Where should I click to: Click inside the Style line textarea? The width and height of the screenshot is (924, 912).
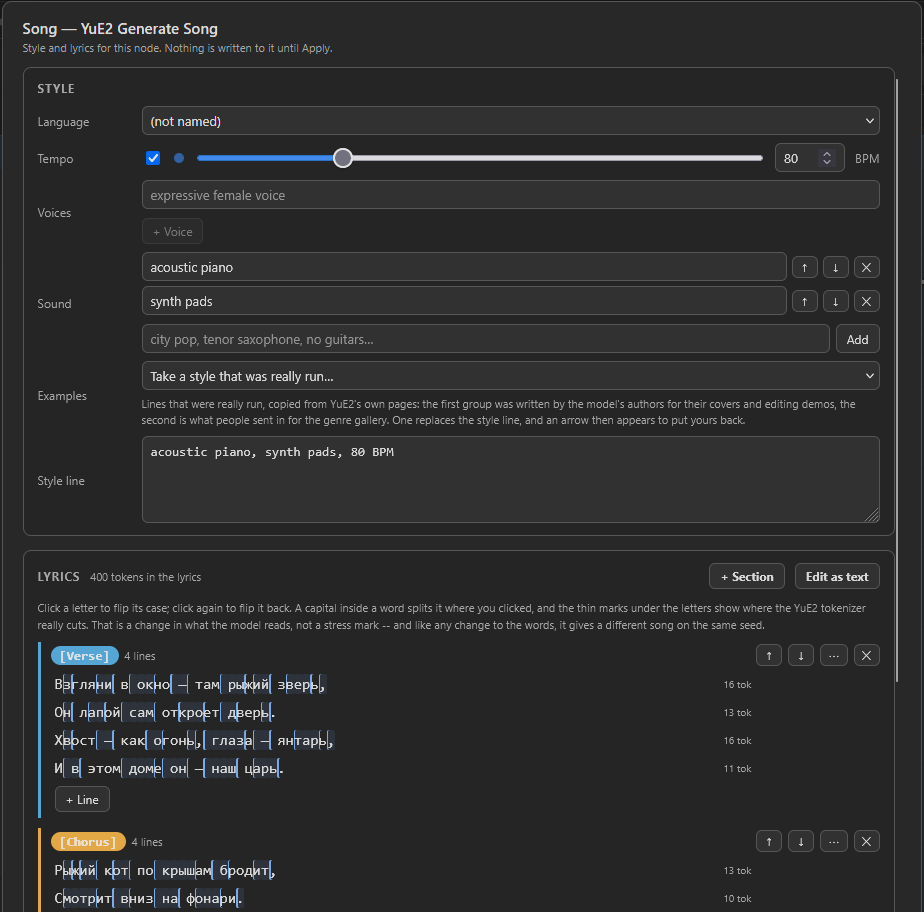click(511, 480)
